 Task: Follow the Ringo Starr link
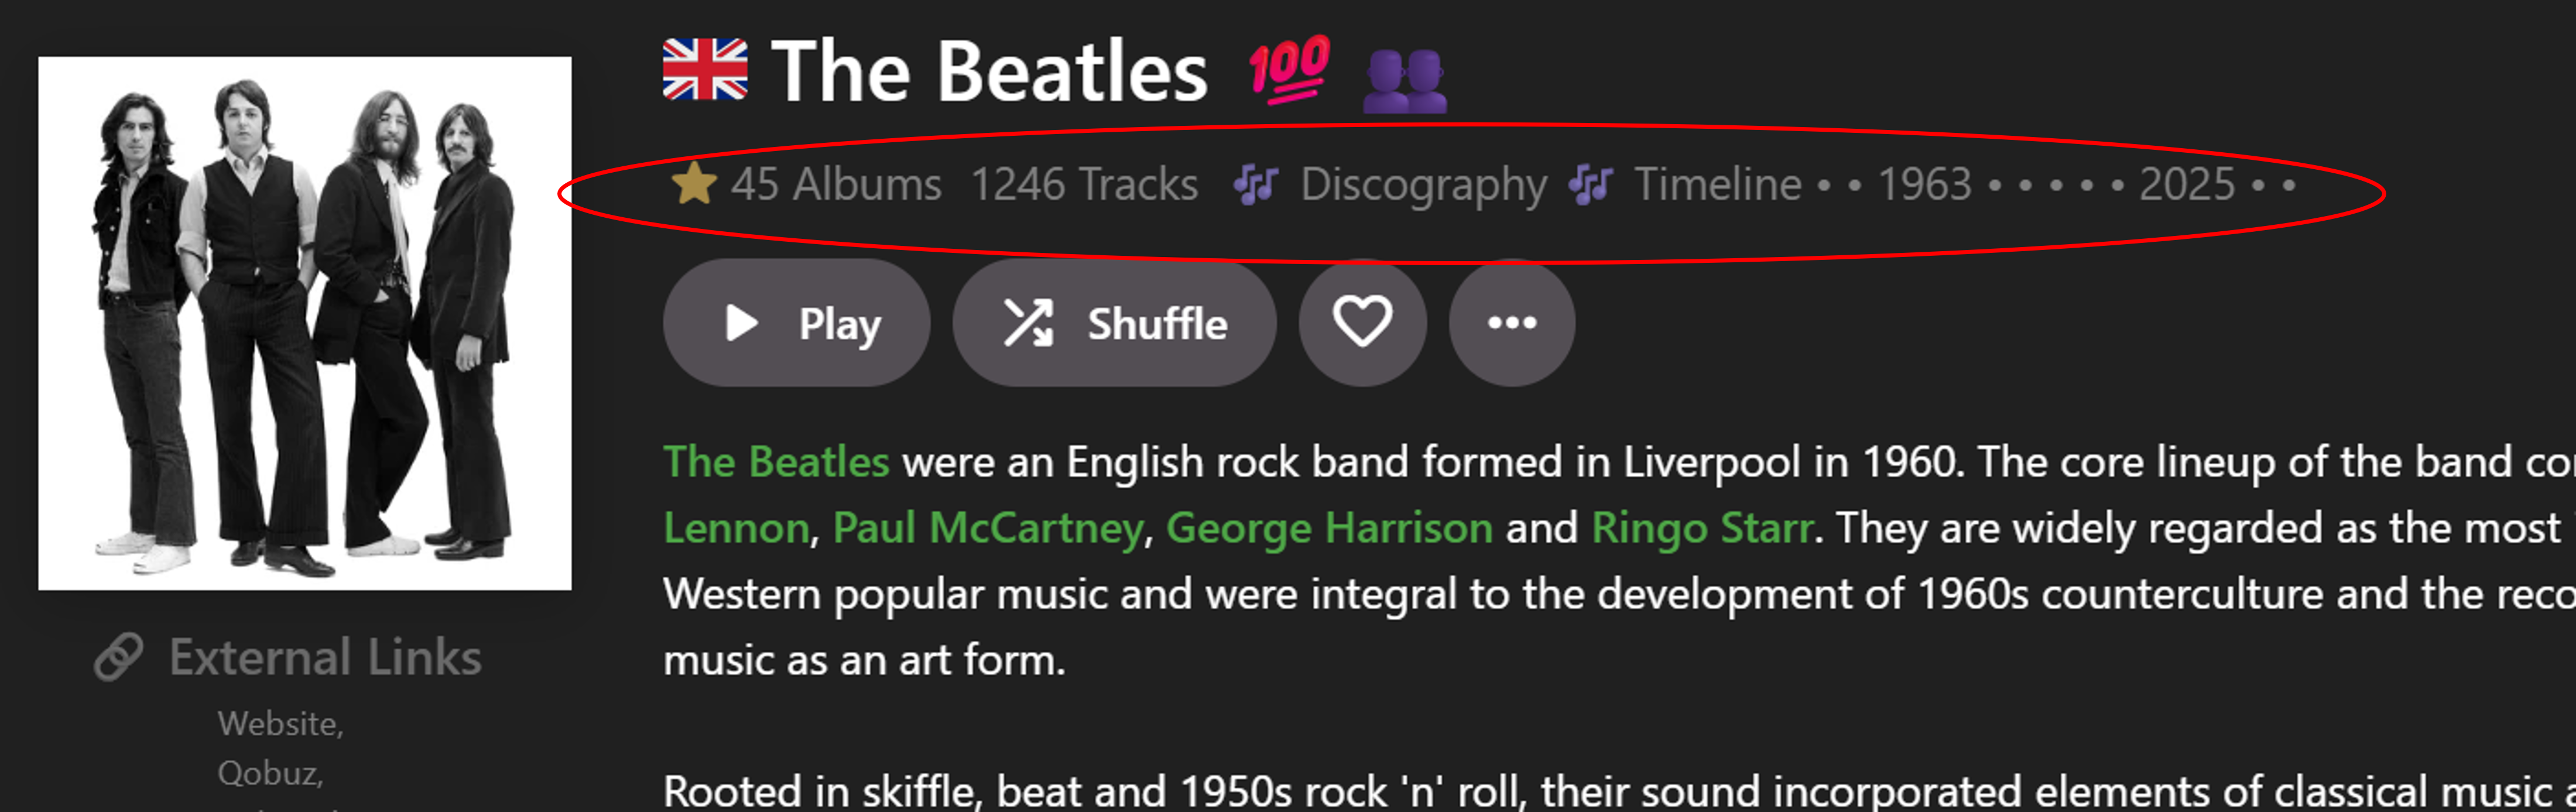click(x=1701, y=527)
